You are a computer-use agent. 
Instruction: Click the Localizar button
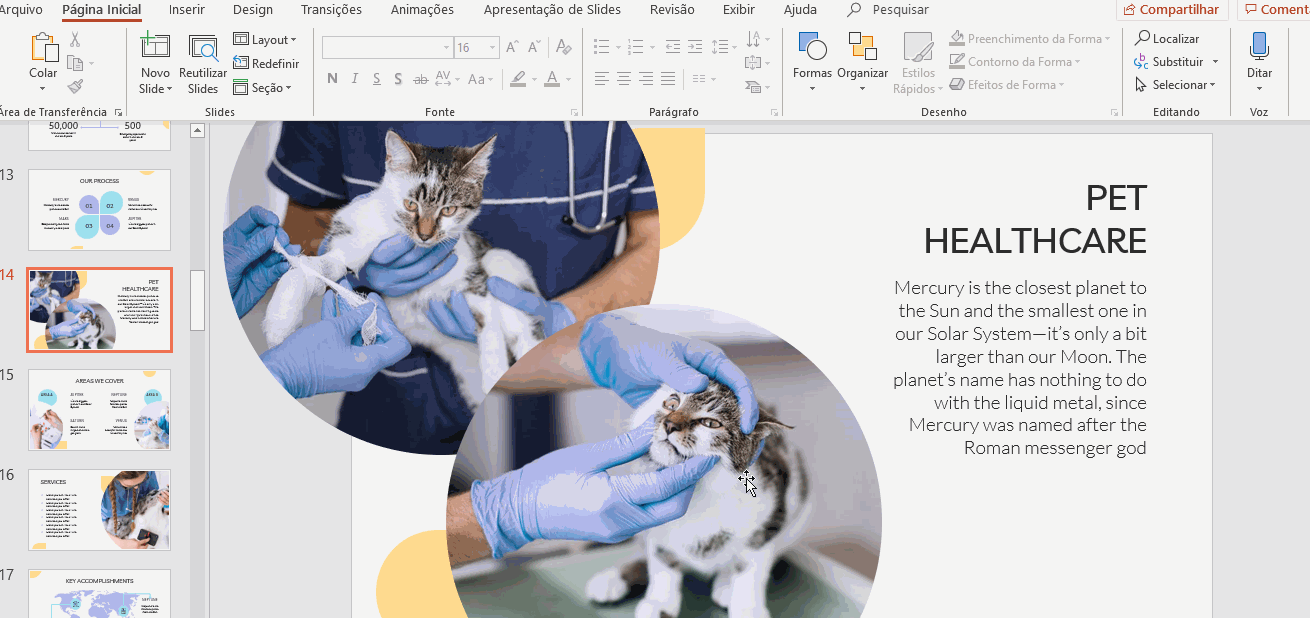click(x=1167, y=38)
